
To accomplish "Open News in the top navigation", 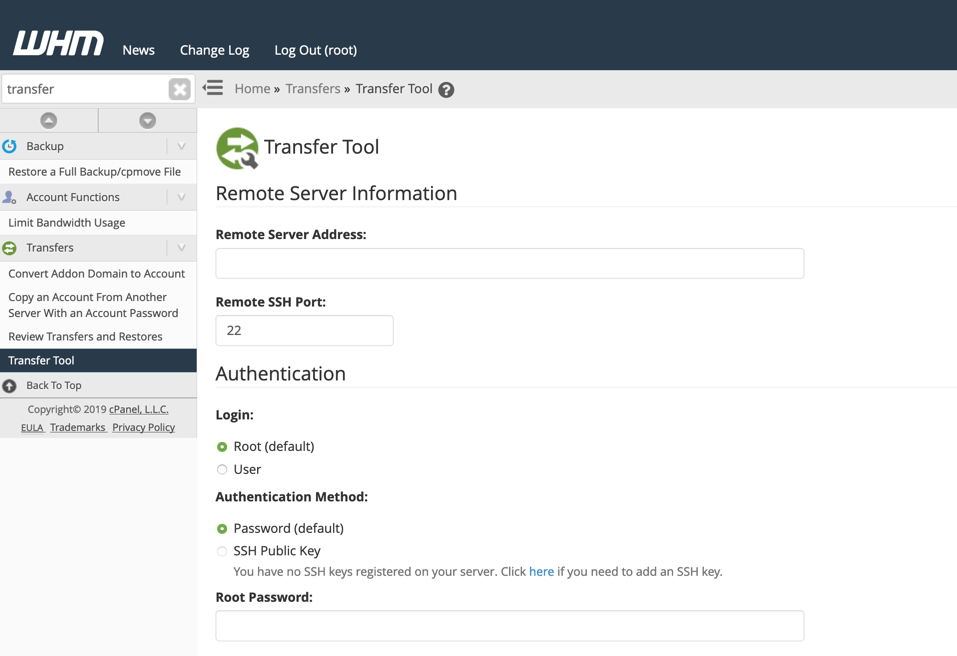I will pyautogui.click(x=138, y=50).
